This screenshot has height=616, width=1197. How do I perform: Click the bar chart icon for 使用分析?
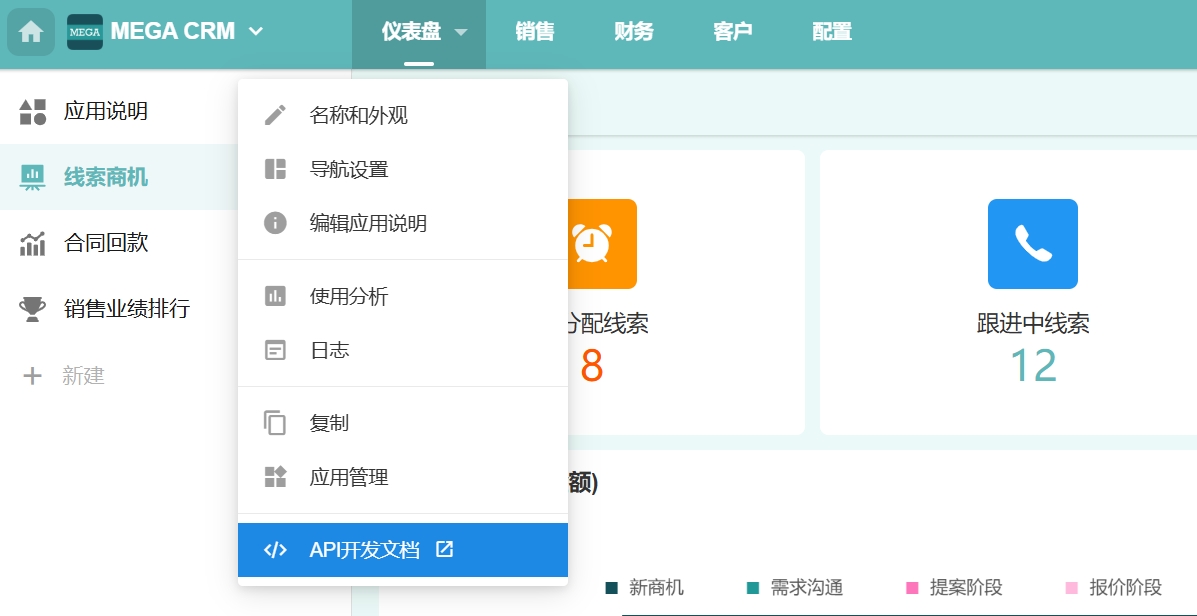point(275,295)
